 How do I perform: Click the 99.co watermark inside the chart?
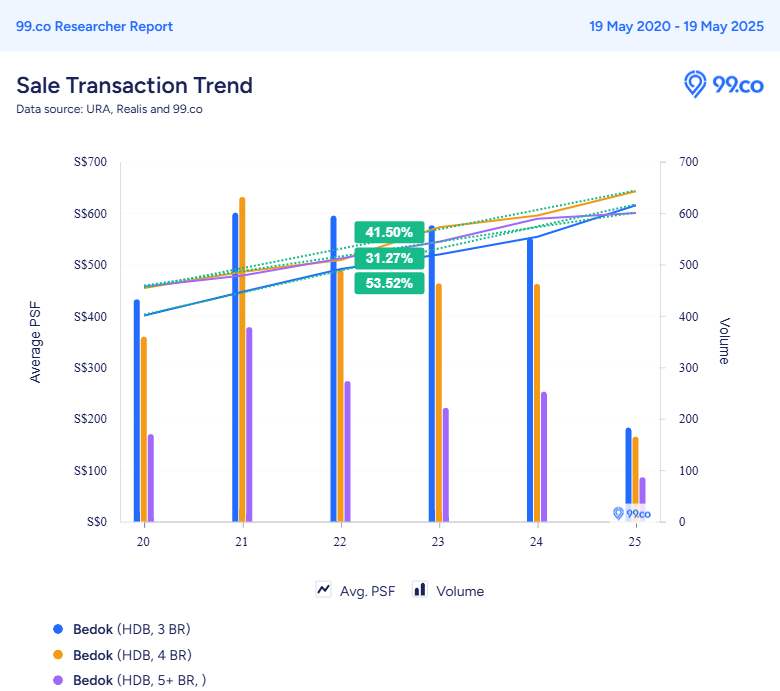[x=632, y=513]
